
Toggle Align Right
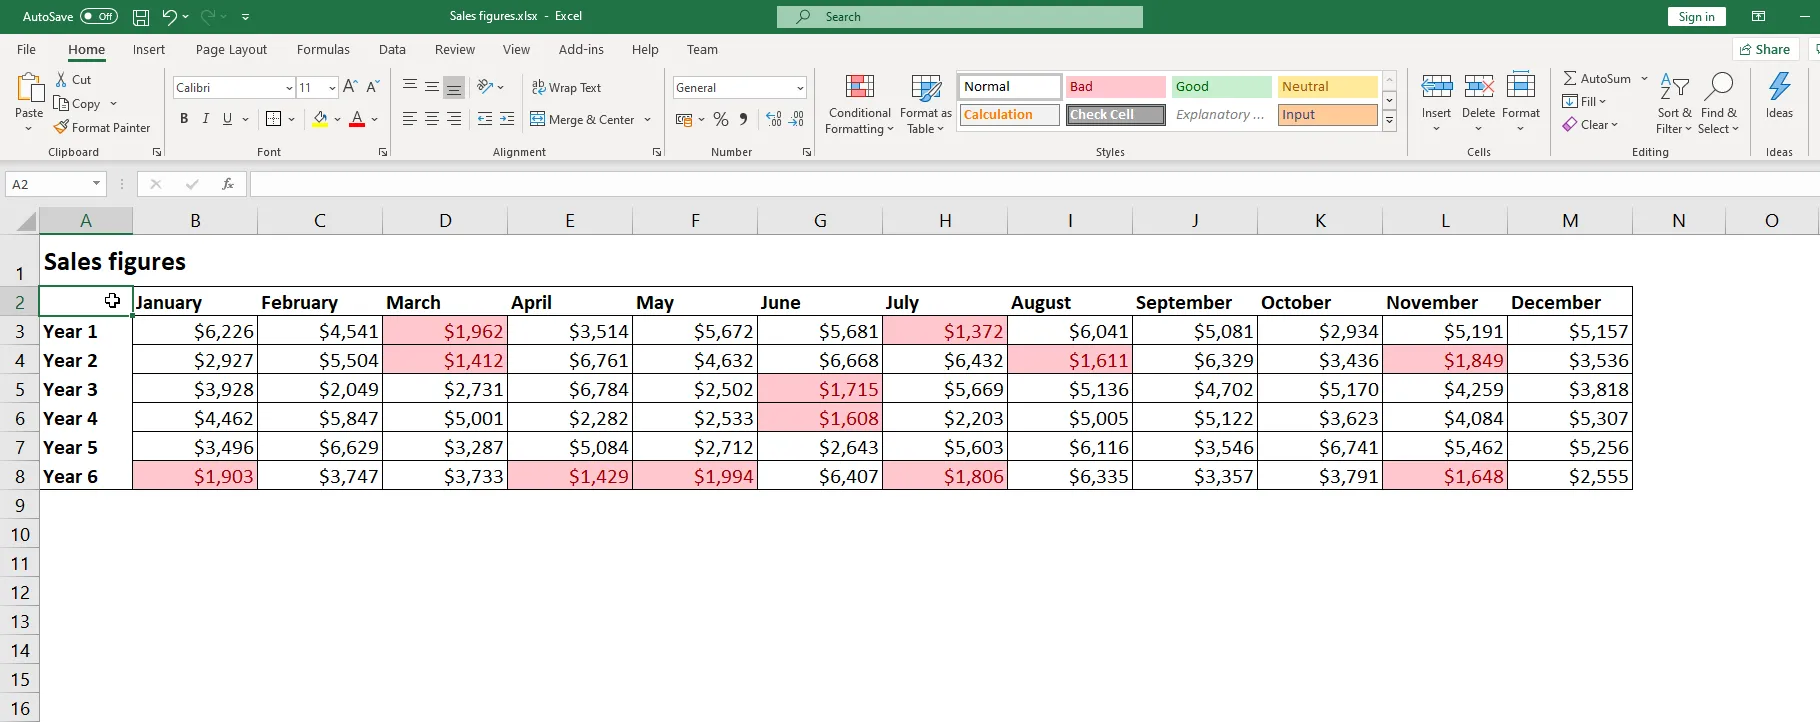[454, 119]
